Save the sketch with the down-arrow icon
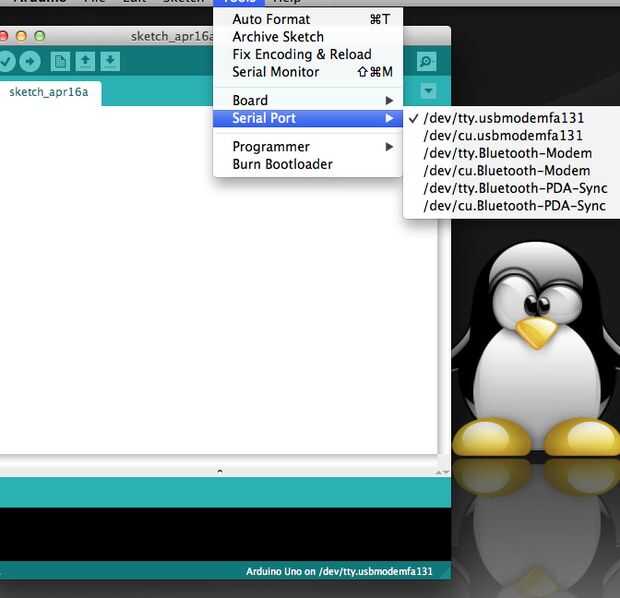This screenshot has width=620, height=598. [x=110, y=61]
